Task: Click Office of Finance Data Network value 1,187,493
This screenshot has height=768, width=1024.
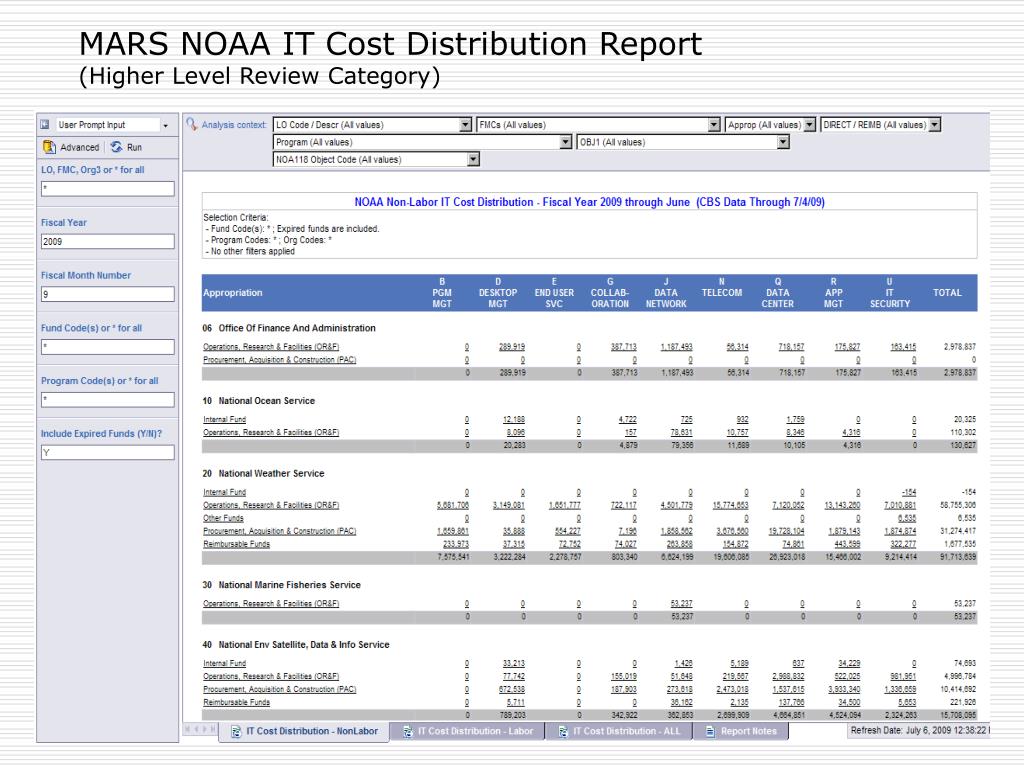Action: [x=677, y=347]
